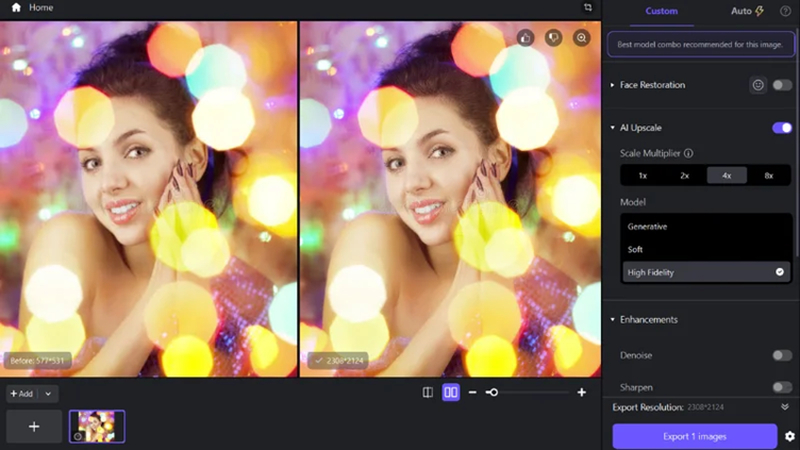Open the Add dropdown arrow
The width and height of the screenshot is (800, 450).
48,394
